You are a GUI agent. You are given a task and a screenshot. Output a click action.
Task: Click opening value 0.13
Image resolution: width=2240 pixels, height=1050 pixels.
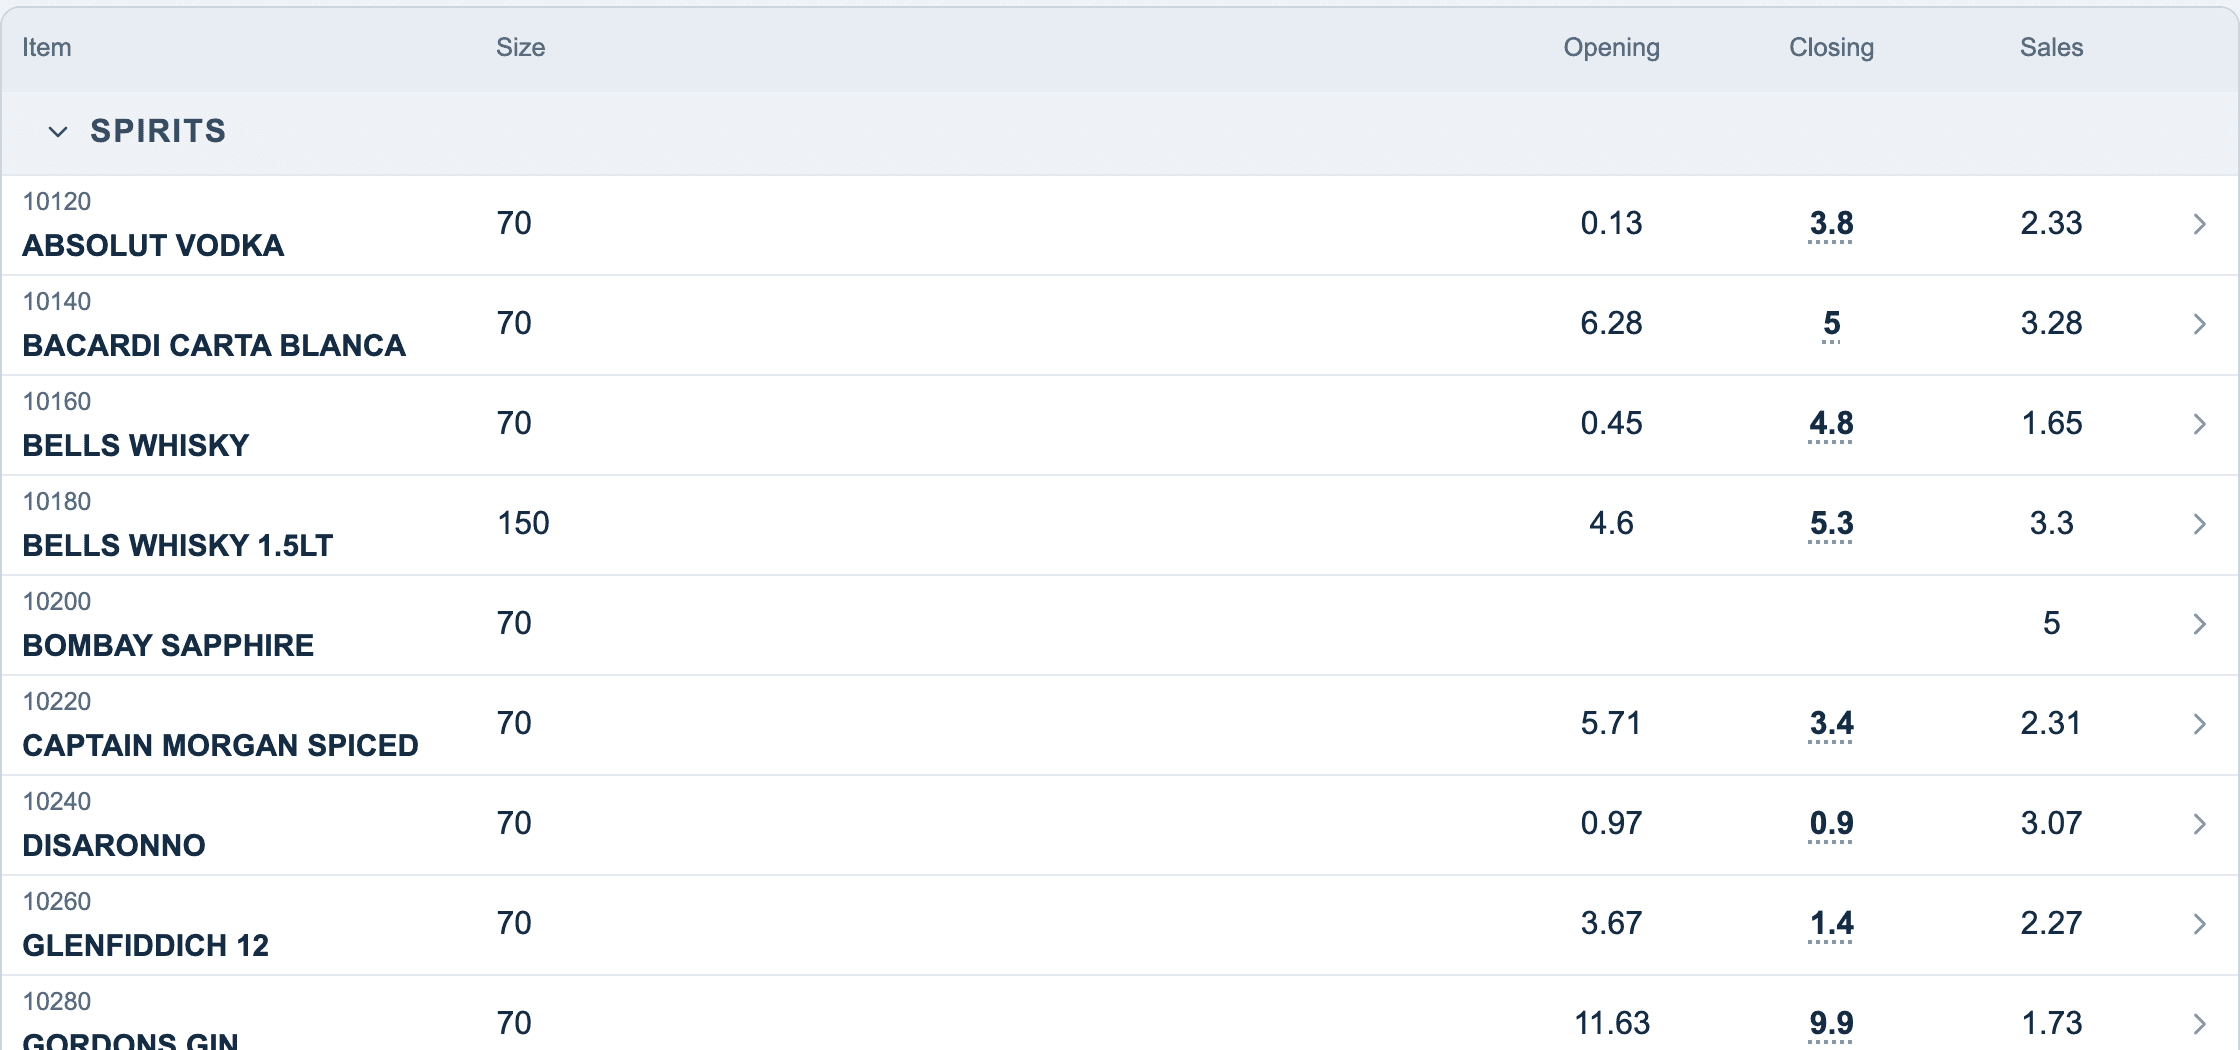(1611, 223)
